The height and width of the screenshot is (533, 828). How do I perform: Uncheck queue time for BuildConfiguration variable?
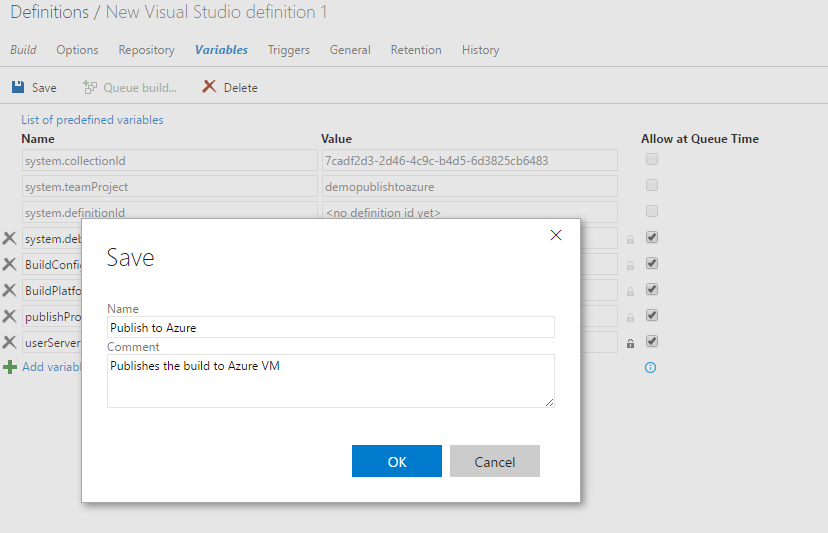652,264
